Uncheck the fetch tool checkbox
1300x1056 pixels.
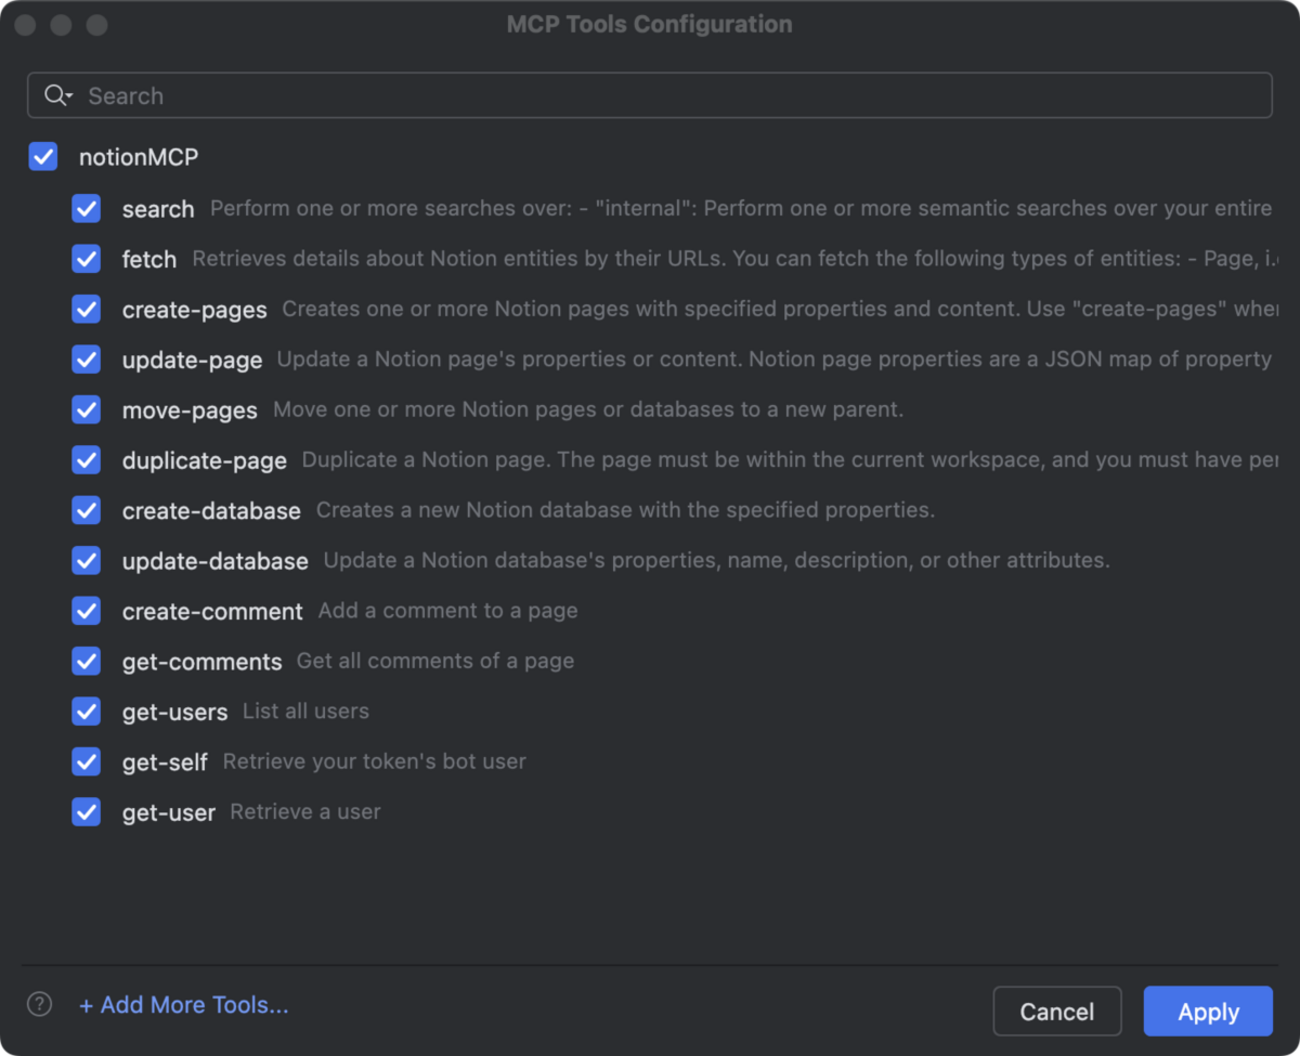click(x=86, y=259)
